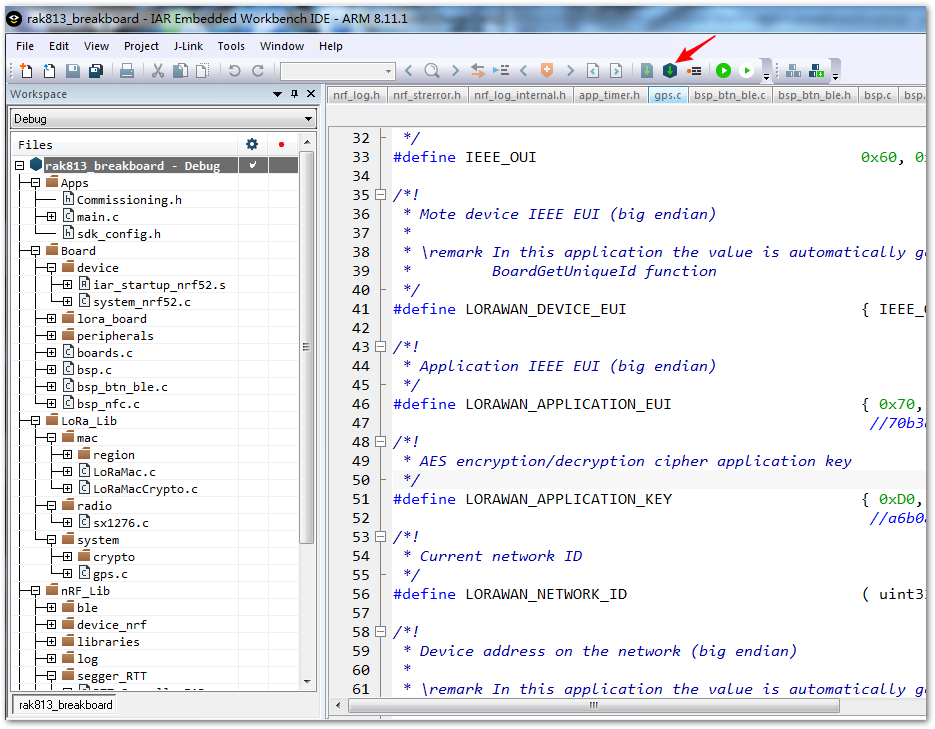
Task: Fold the comment block at line 48
Action: tap(380, 442)
